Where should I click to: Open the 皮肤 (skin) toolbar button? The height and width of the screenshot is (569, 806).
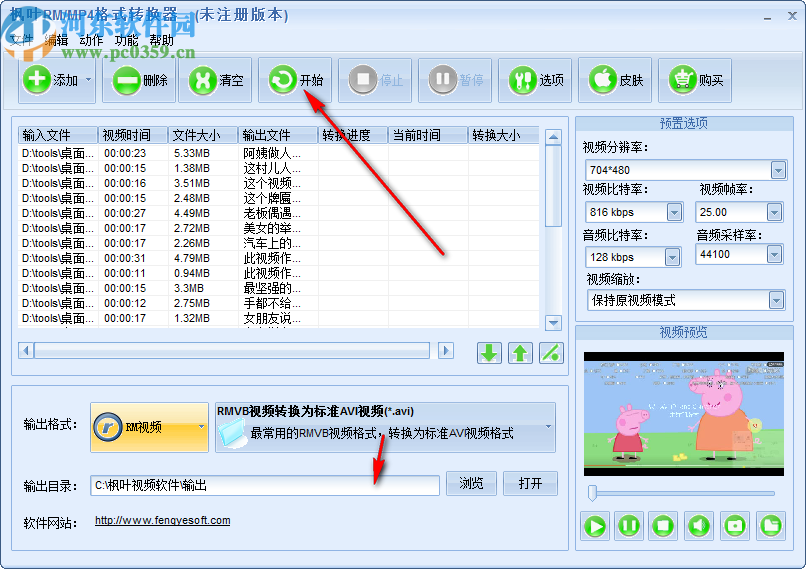(x=615, y=81)
